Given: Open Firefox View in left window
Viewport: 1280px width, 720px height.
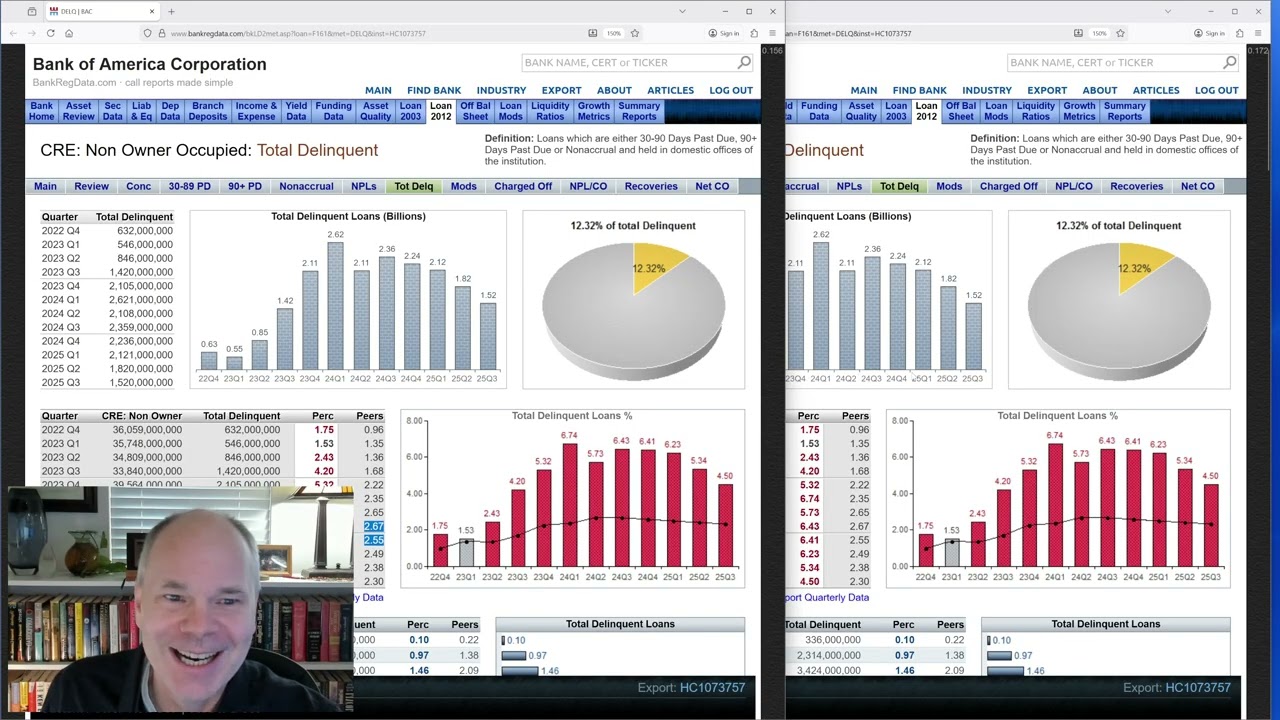Looking at the screenshot, I should (x=32, y=11).
